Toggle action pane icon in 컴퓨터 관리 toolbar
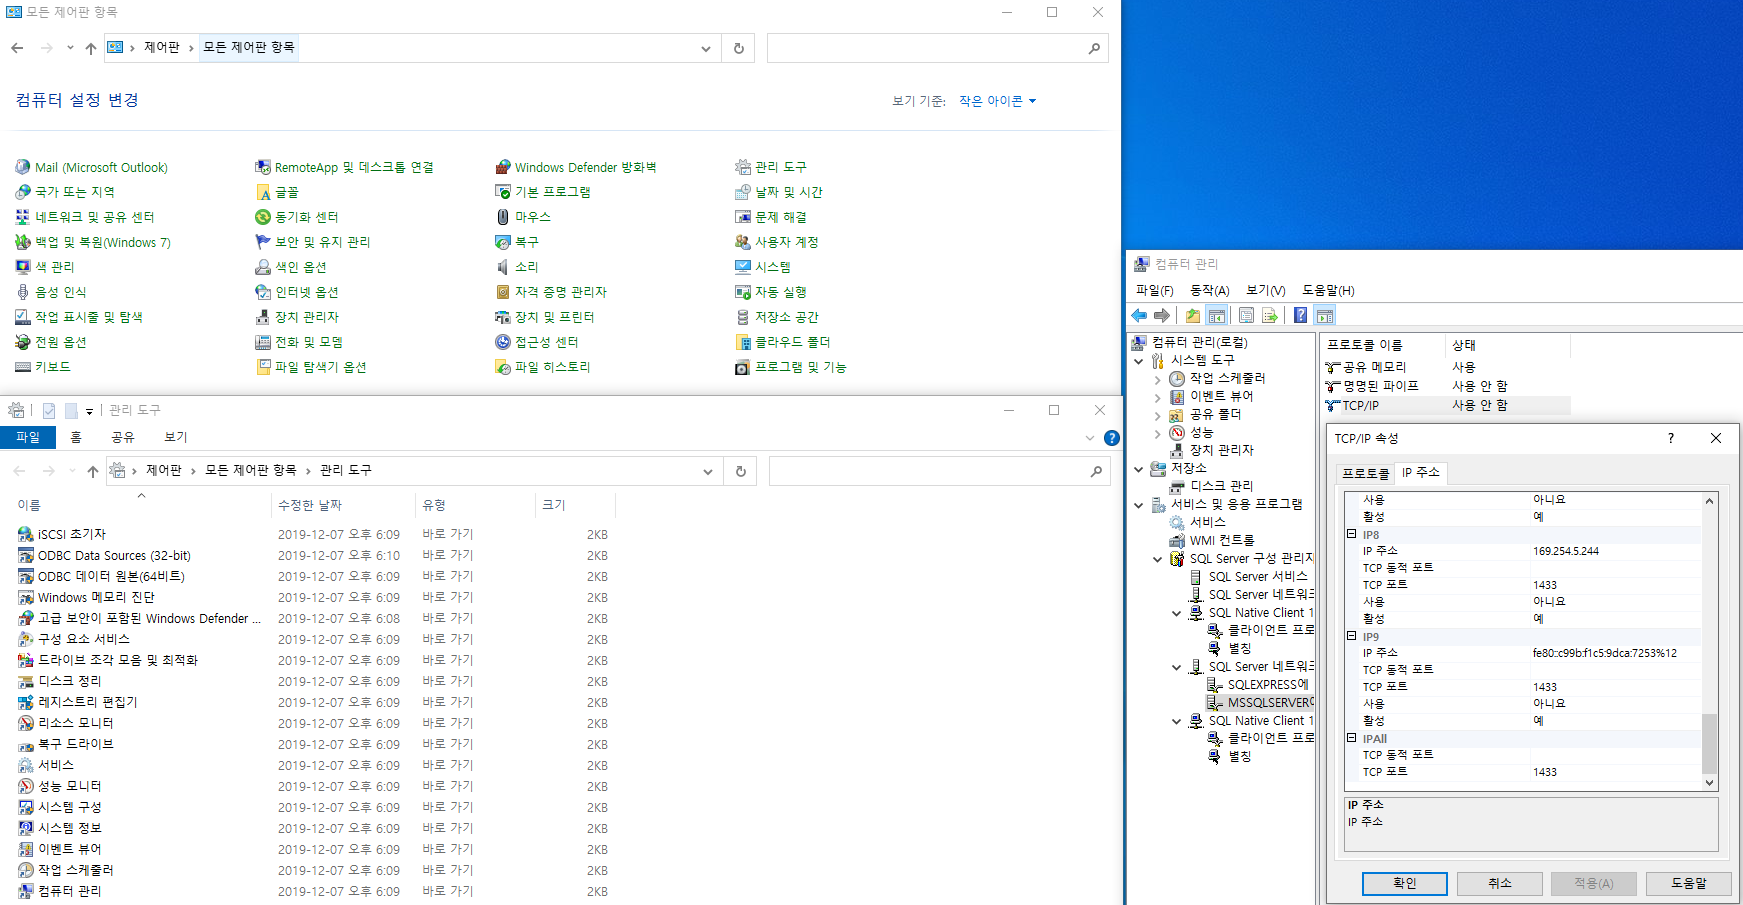The width and height of the screenshot is (1743, 905). [x=1325, y=315]
